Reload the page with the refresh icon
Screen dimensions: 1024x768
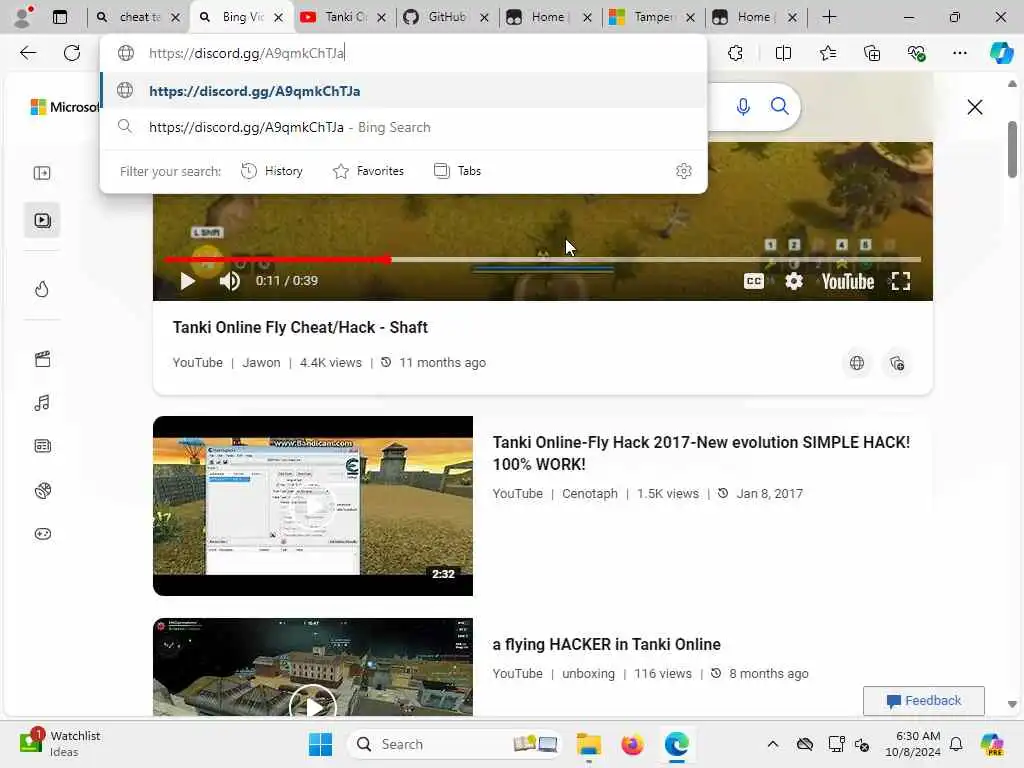click(x=72, y=53)
